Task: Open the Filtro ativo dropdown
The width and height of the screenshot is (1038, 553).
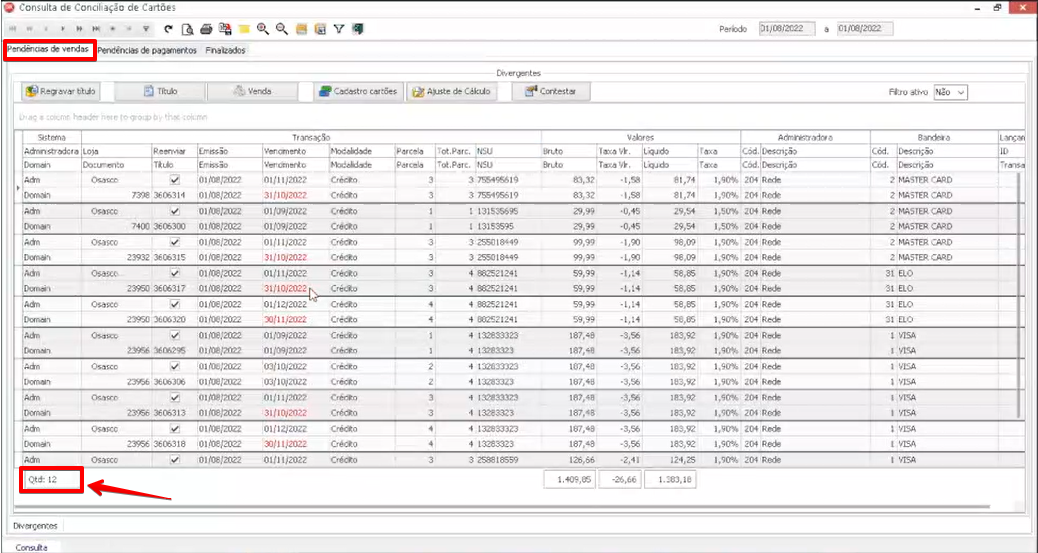Action: point(951,92)
